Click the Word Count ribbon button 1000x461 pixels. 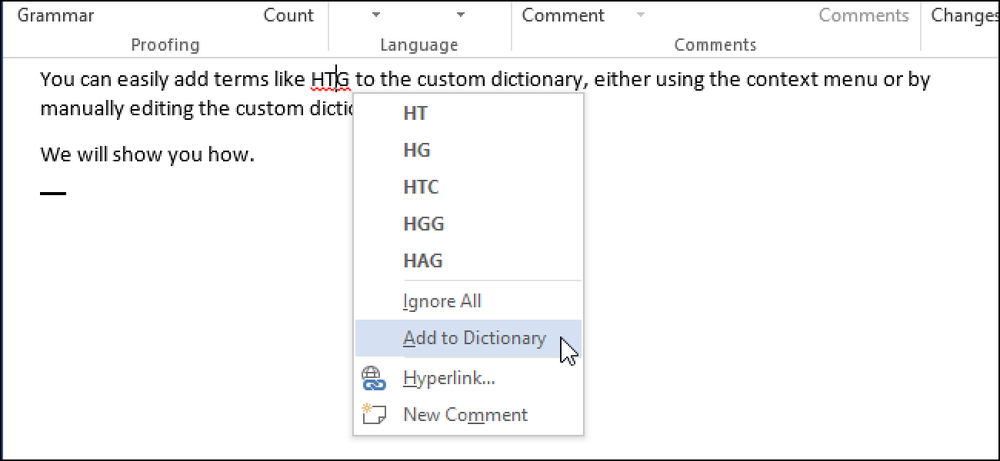pyautogui.click(x=289, y=15)
